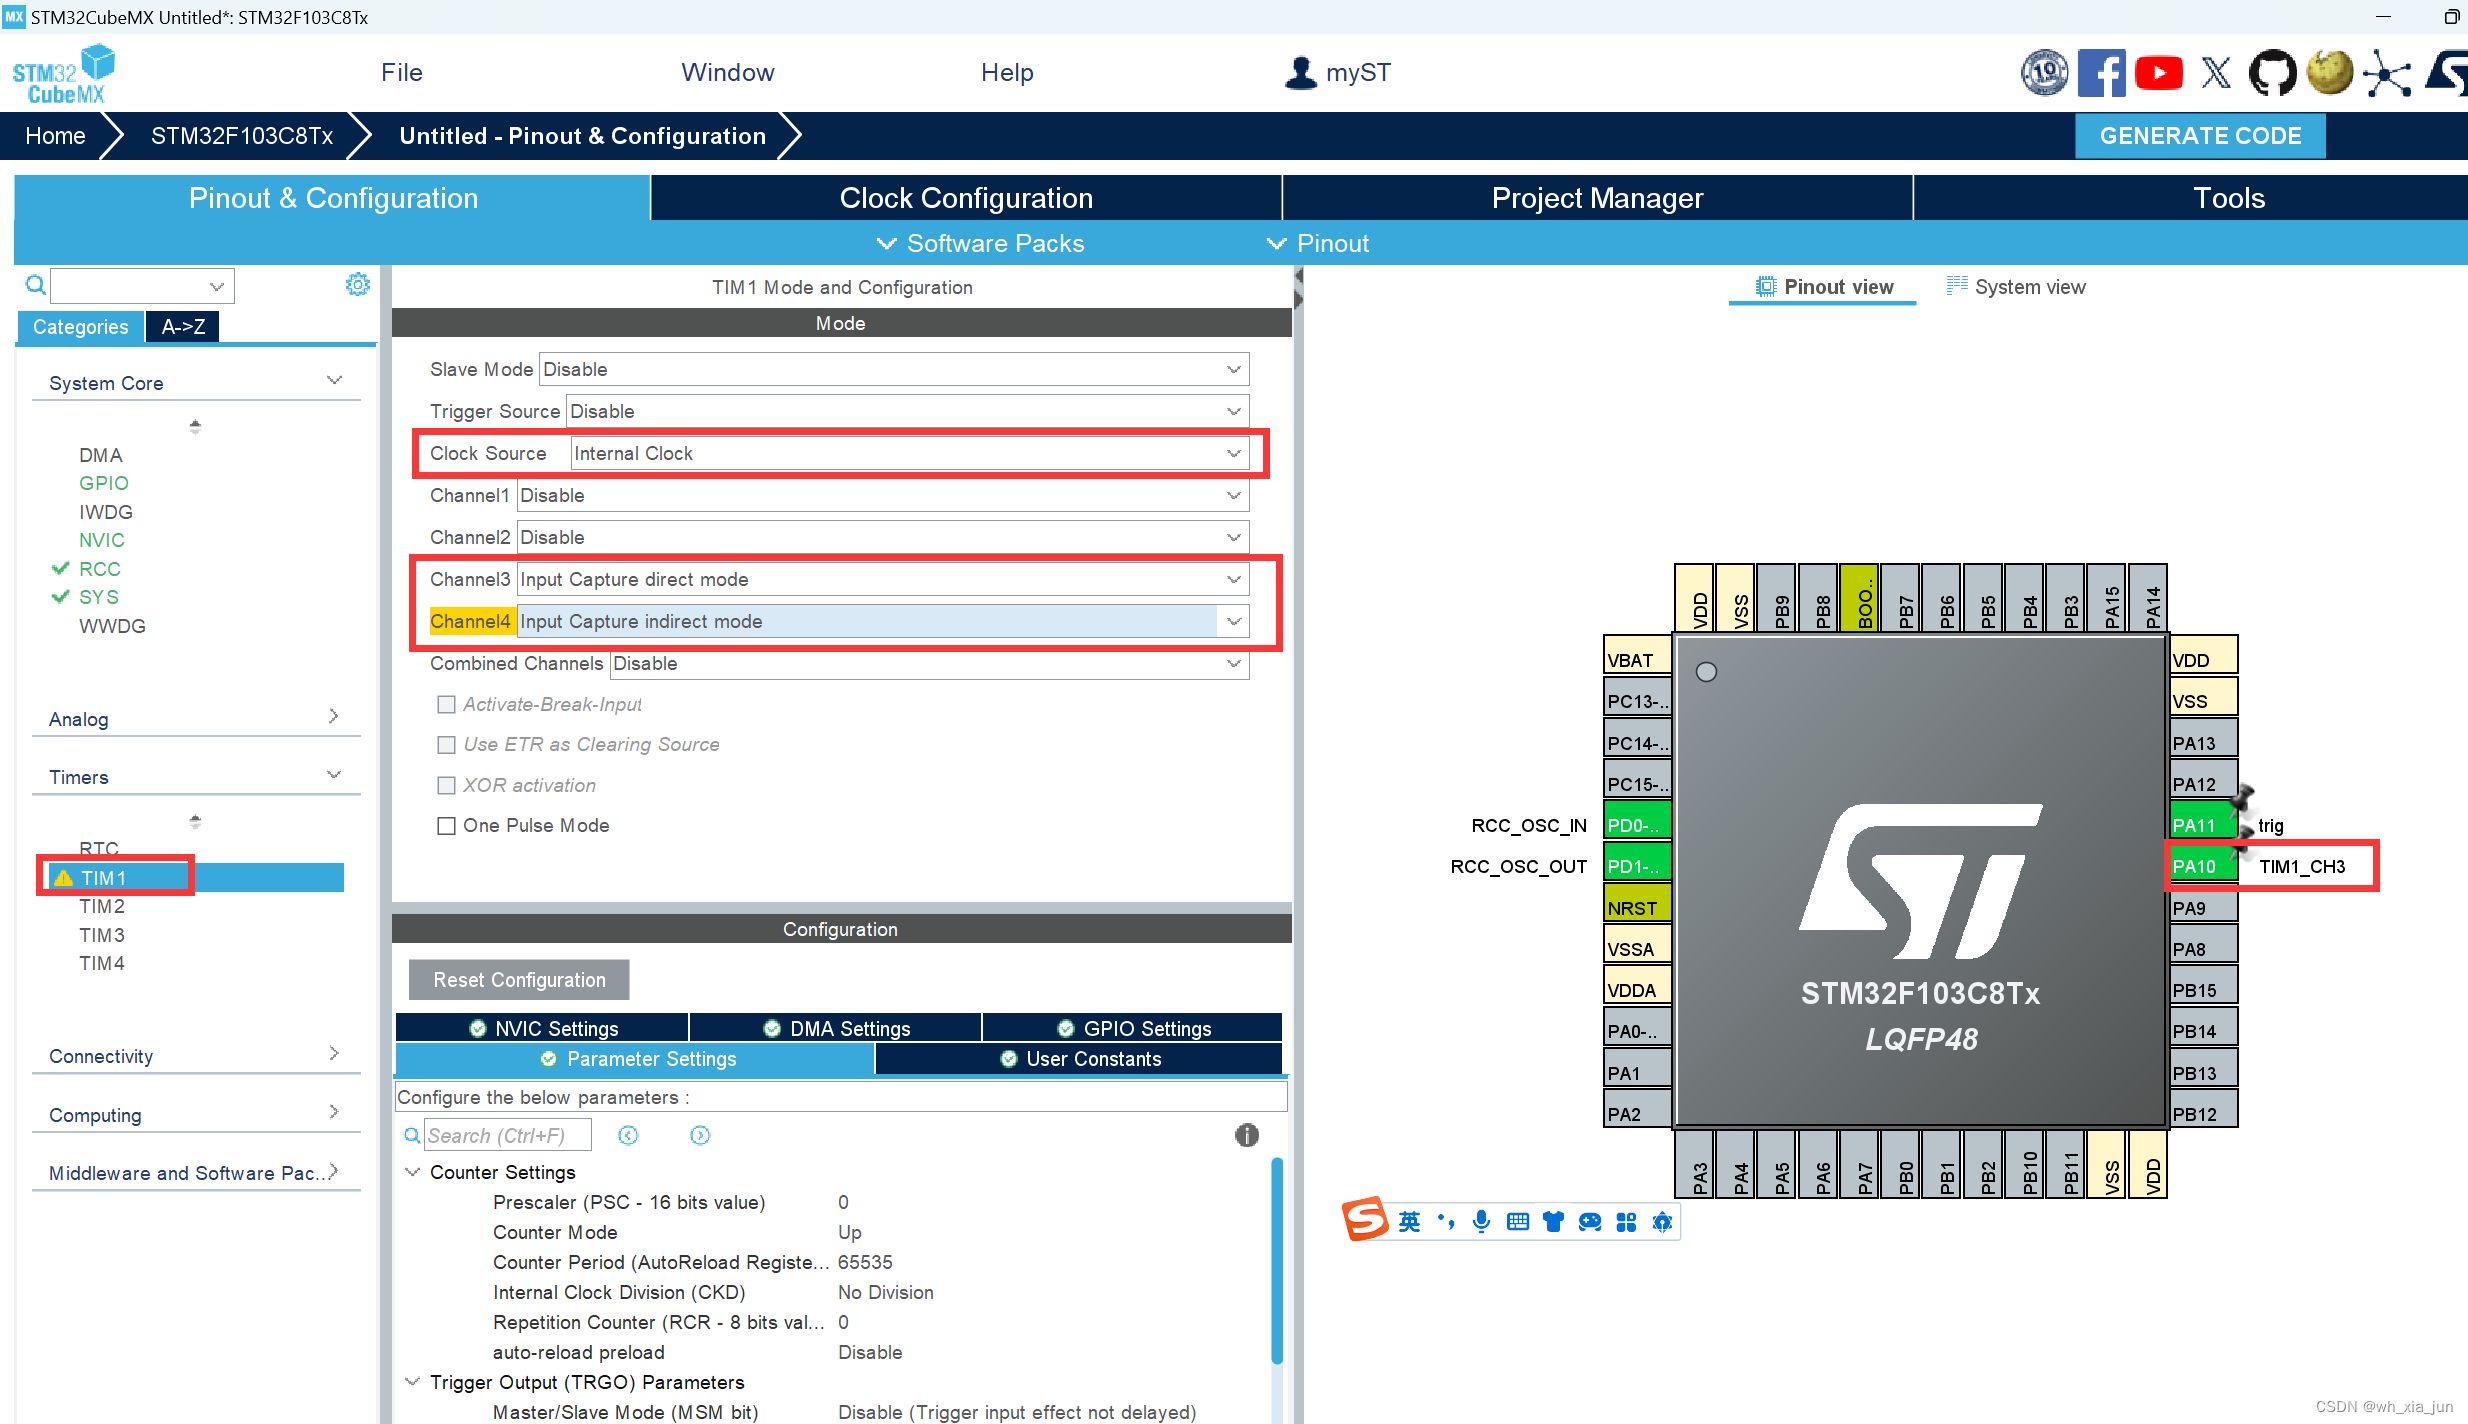Click the GENERATE CODE button
This screenshot has height=1424, width=2468.
[2199, 136]
